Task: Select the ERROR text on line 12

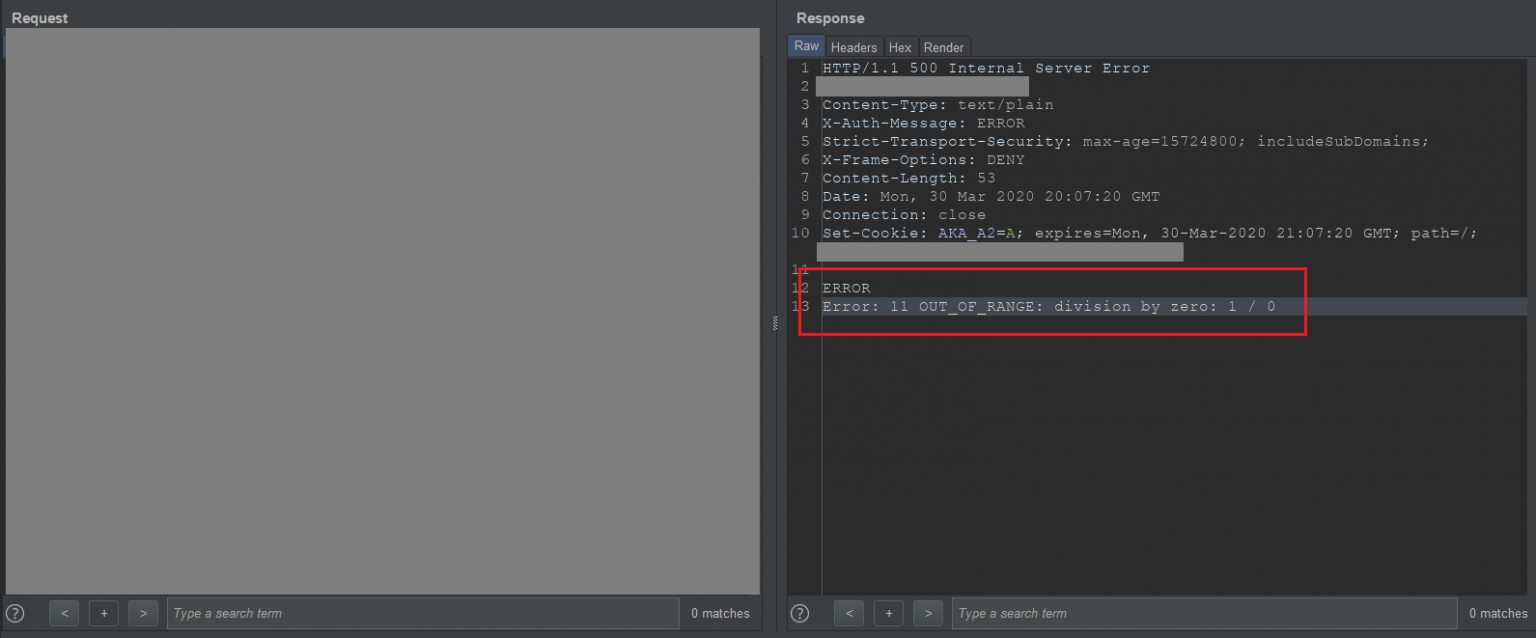Action: pos(845,288)
